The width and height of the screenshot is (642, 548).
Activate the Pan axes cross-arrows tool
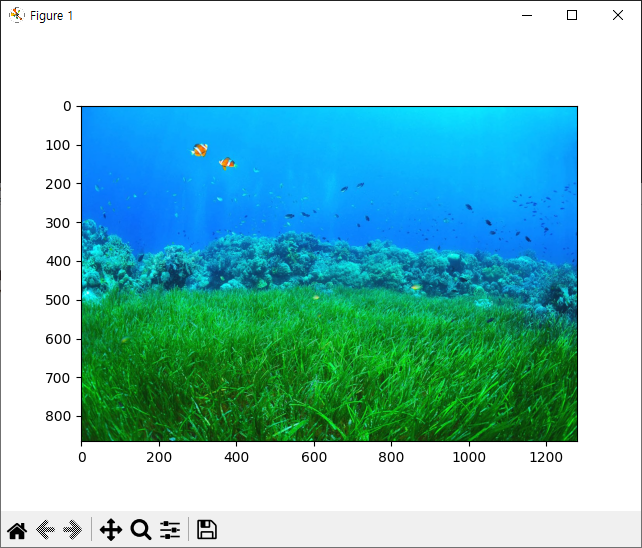[111, 530]
